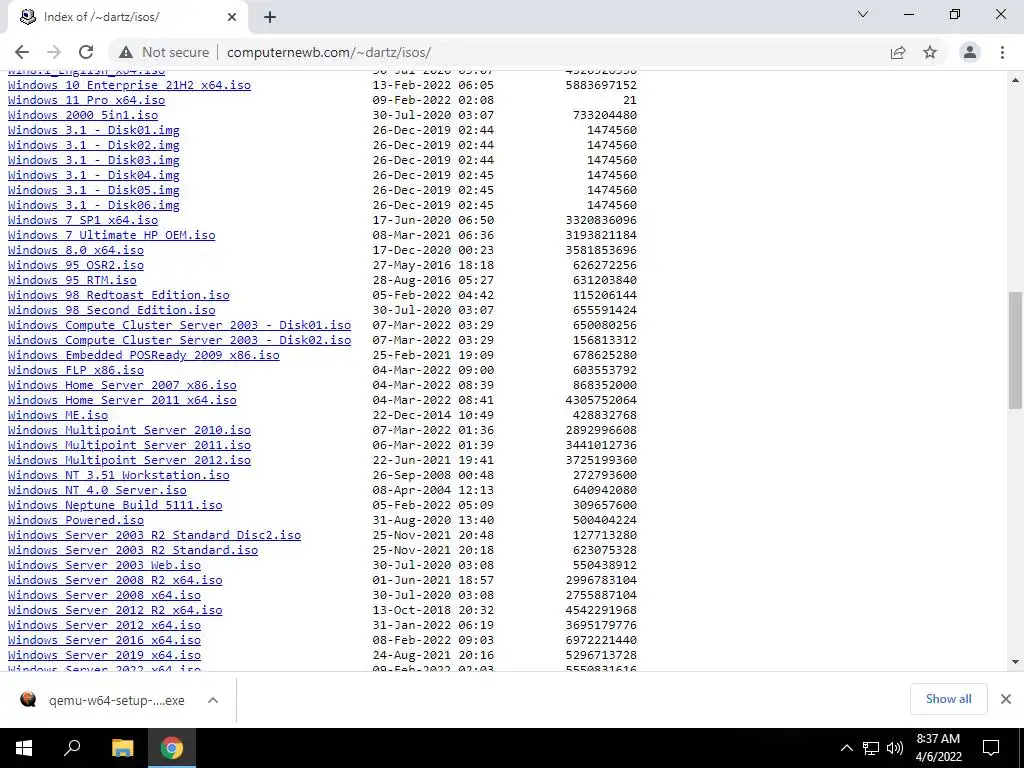Click the Forward navigation arrow
Image resolution: width=1024 pixels, height=768 pixels.
(x=54, y=52)
